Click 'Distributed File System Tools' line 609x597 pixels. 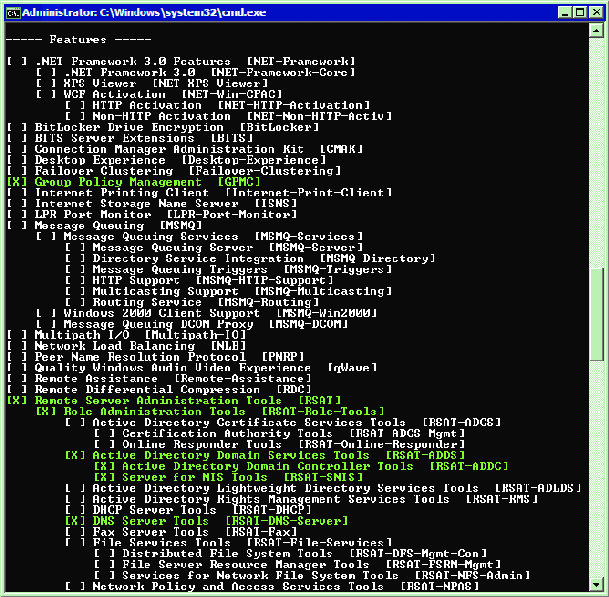291,553
